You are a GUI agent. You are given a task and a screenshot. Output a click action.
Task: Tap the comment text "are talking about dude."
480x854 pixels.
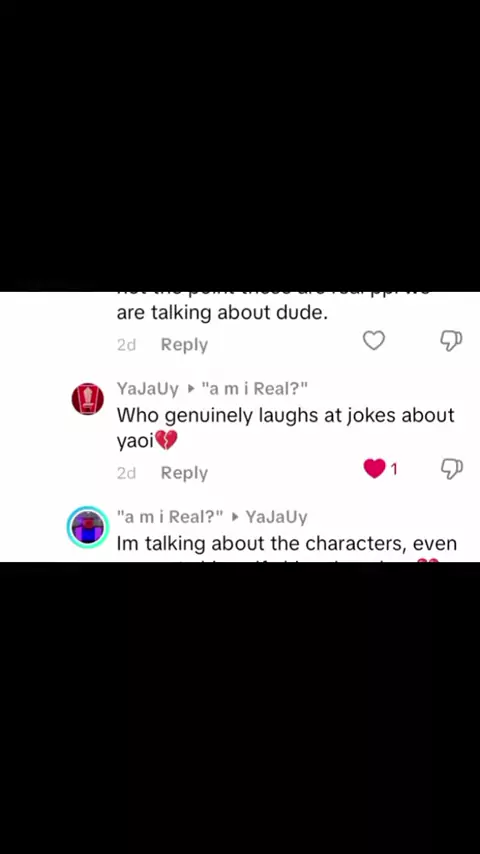[x=222, y=313]
